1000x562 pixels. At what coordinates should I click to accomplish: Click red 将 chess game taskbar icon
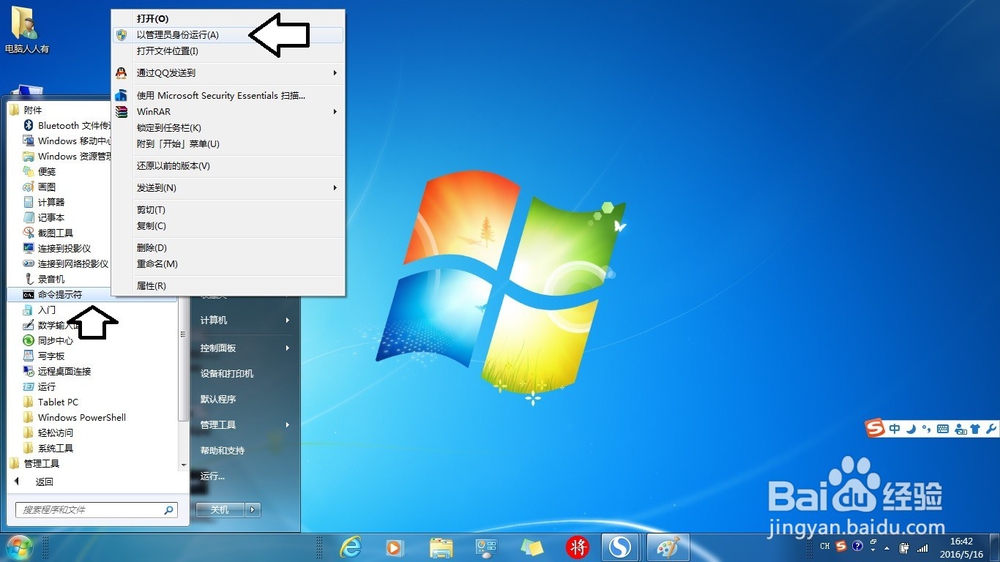pos(577,547)
